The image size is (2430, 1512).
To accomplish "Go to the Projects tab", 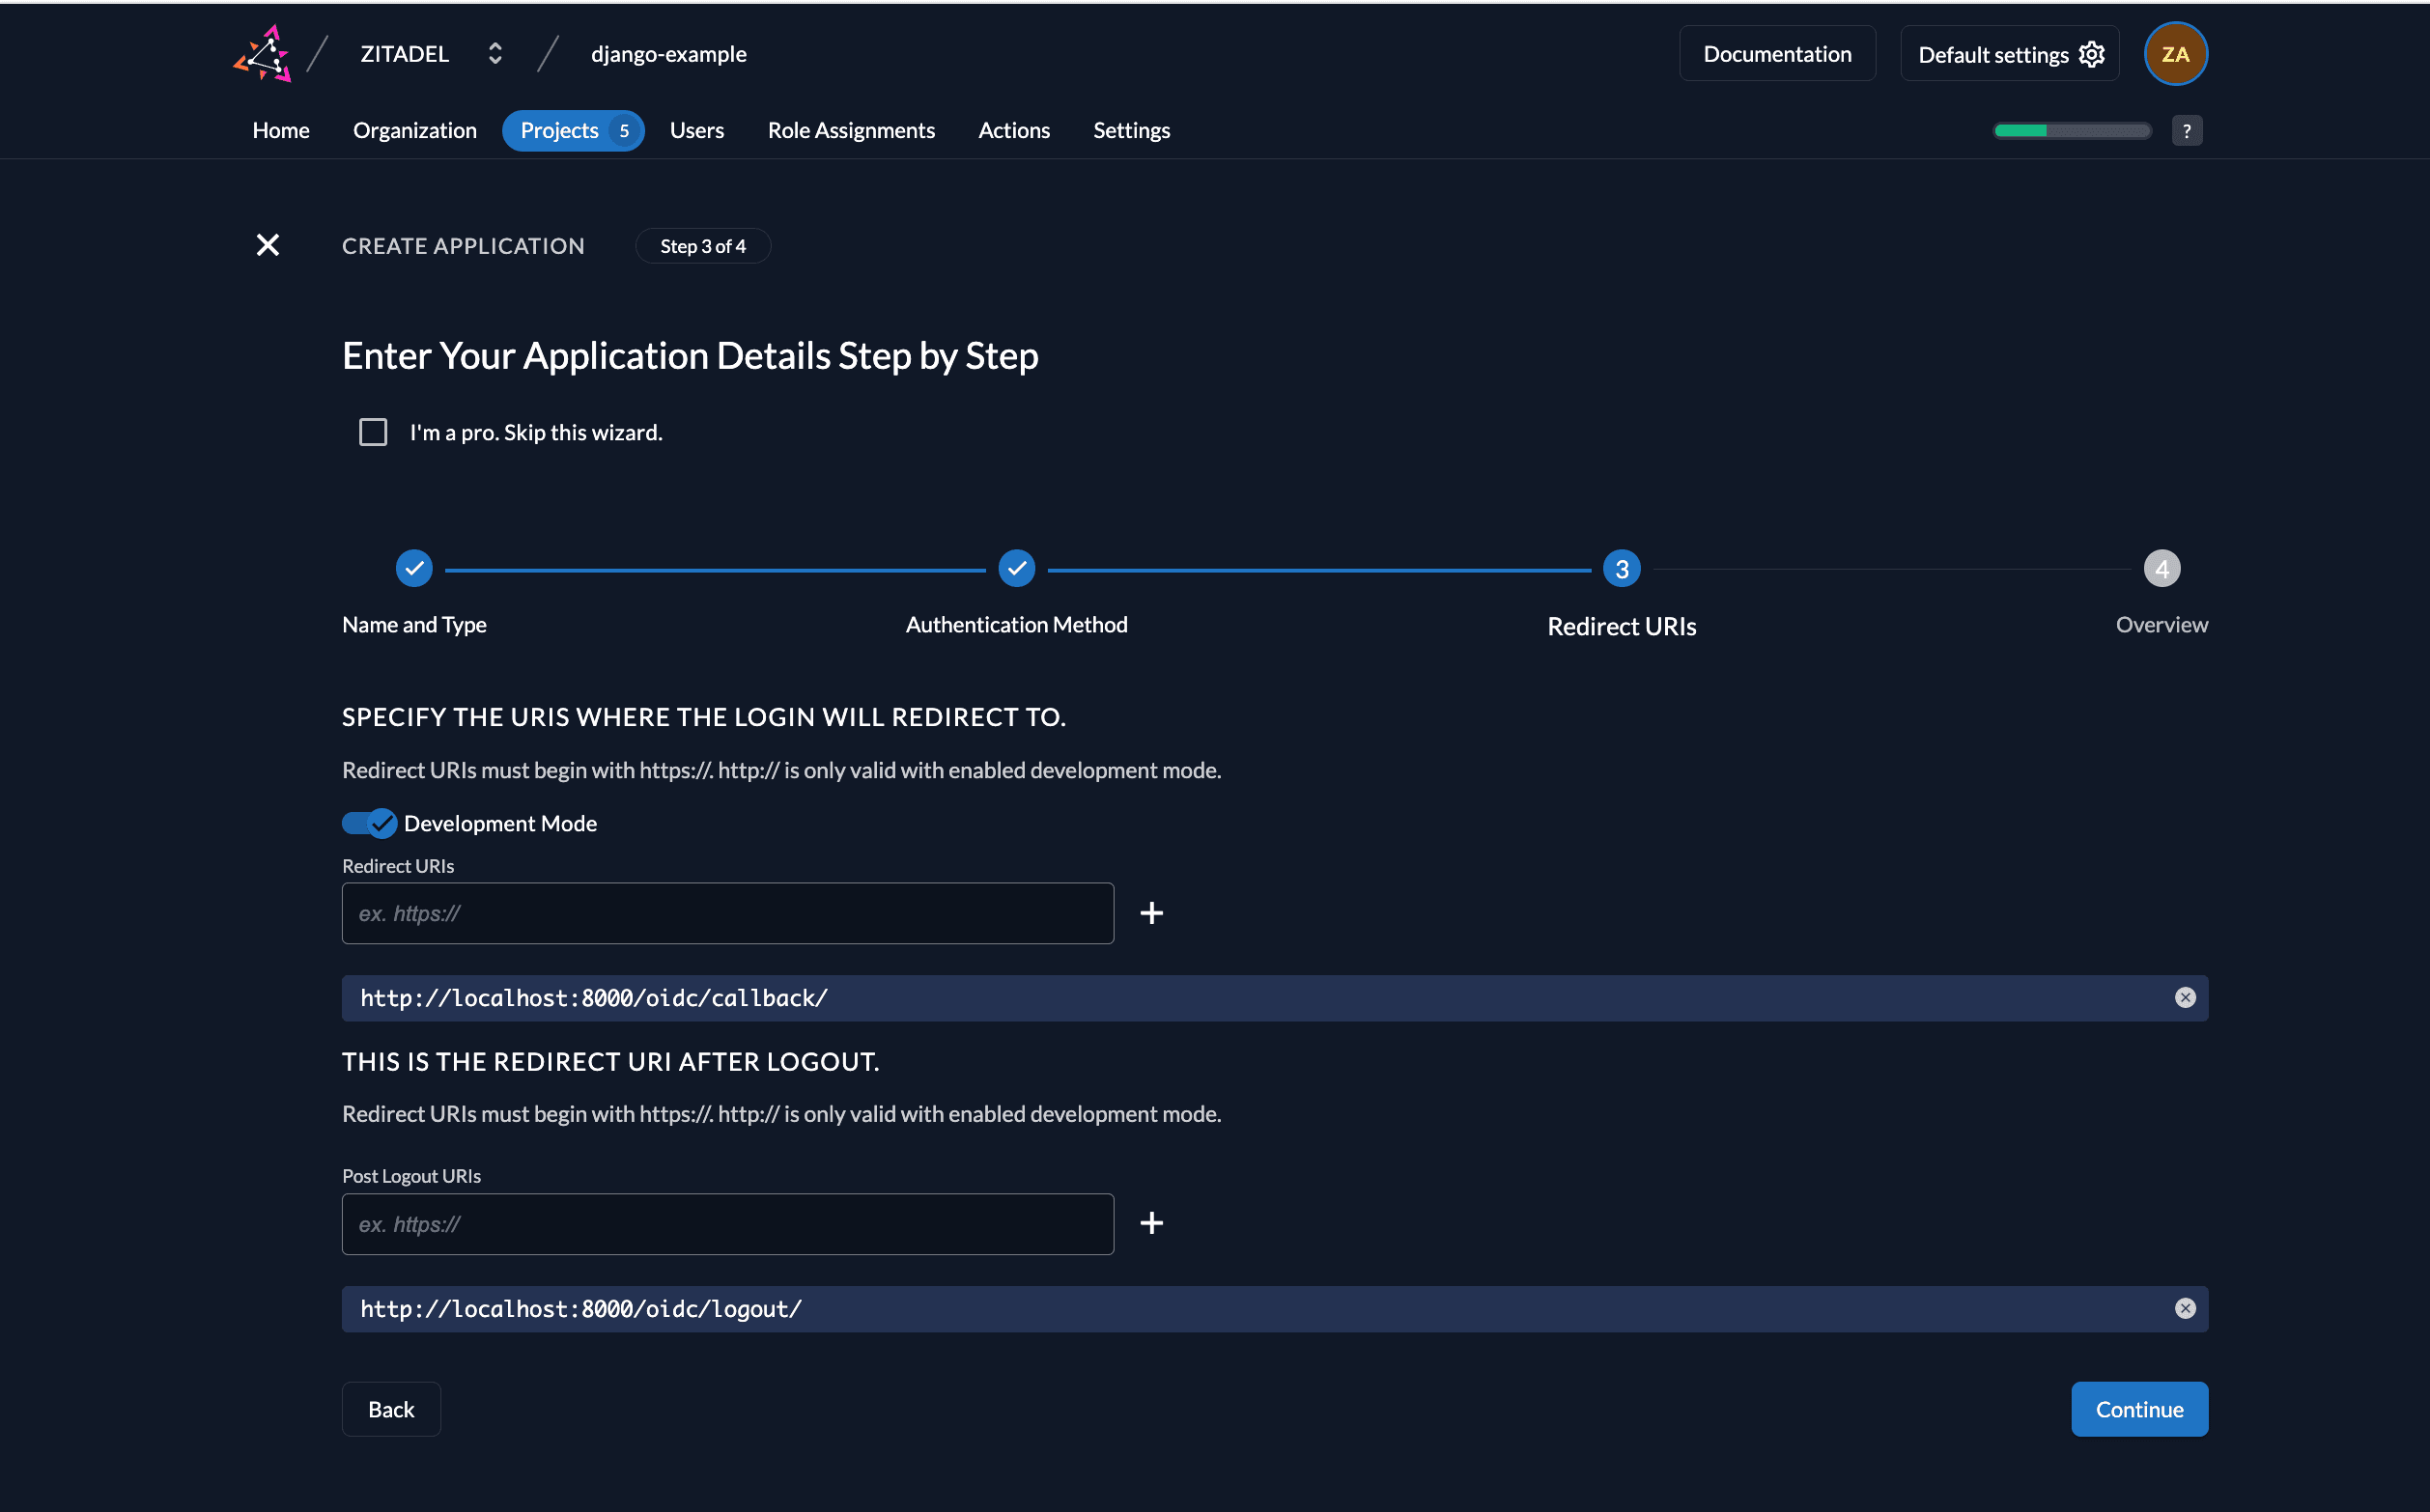I will point(573,130).
